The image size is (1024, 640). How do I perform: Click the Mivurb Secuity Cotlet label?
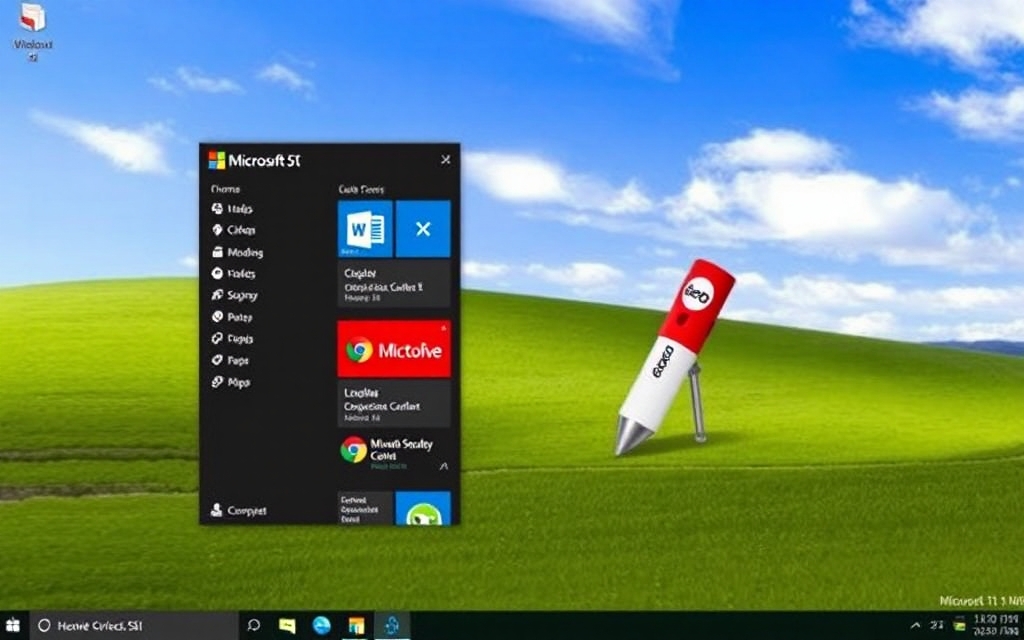coord(401,449)
